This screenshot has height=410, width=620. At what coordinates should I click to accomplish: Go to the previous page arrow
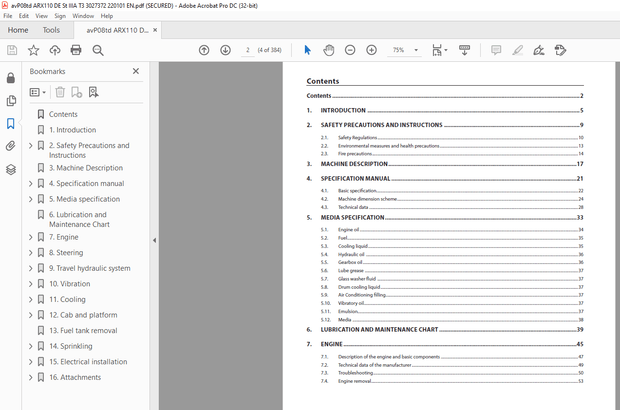204,50
